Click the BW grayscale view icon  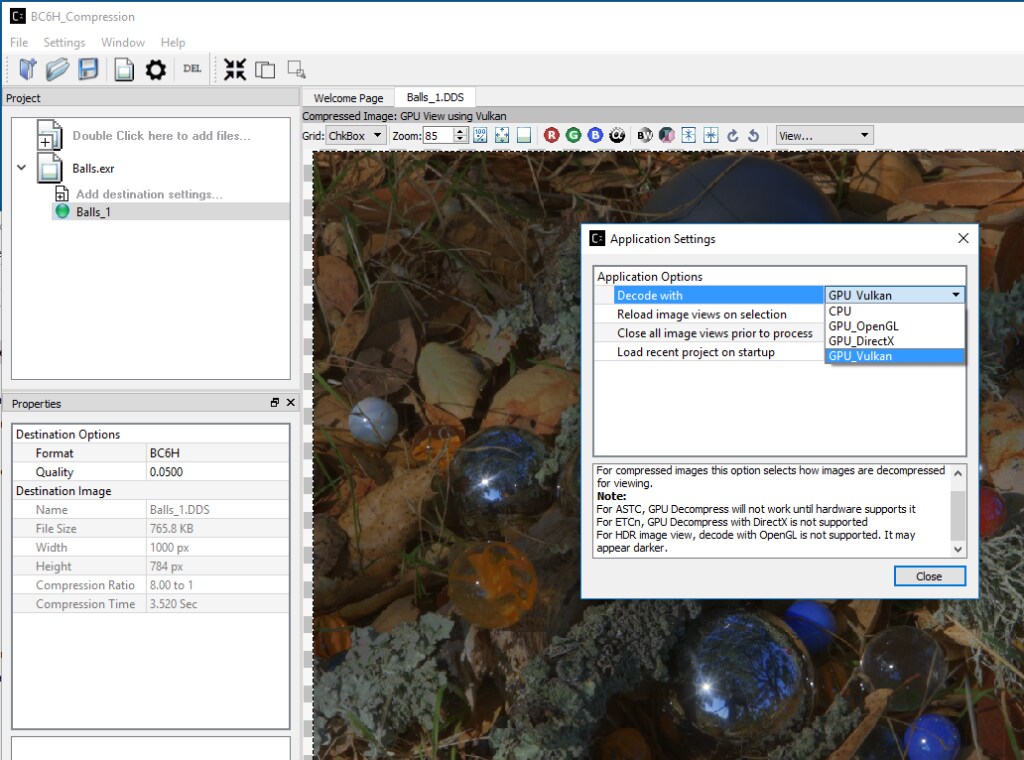[645, 135]
